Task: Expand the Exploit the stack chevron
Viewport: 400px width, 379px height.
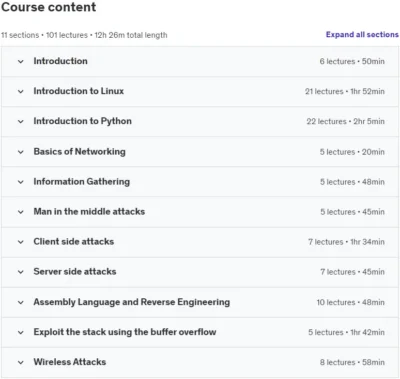Action: point(21,332)
